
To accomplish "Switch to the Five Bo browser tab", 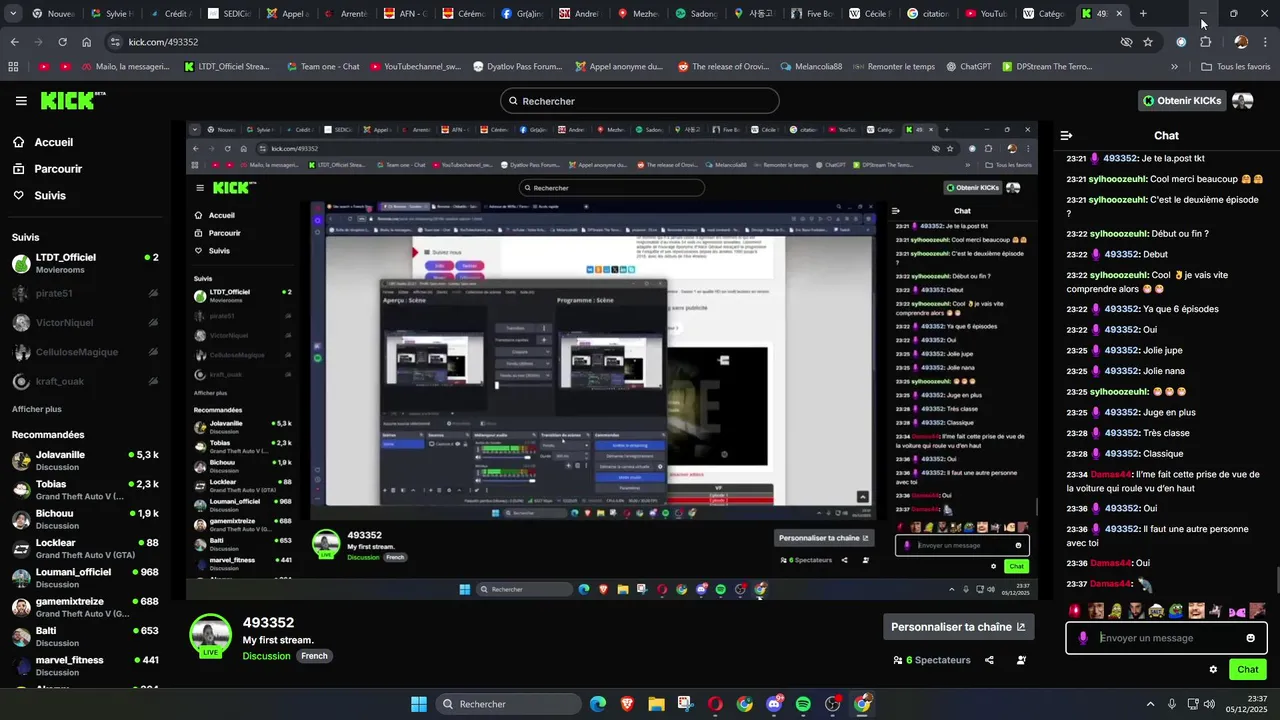I will tap(812, 14).
